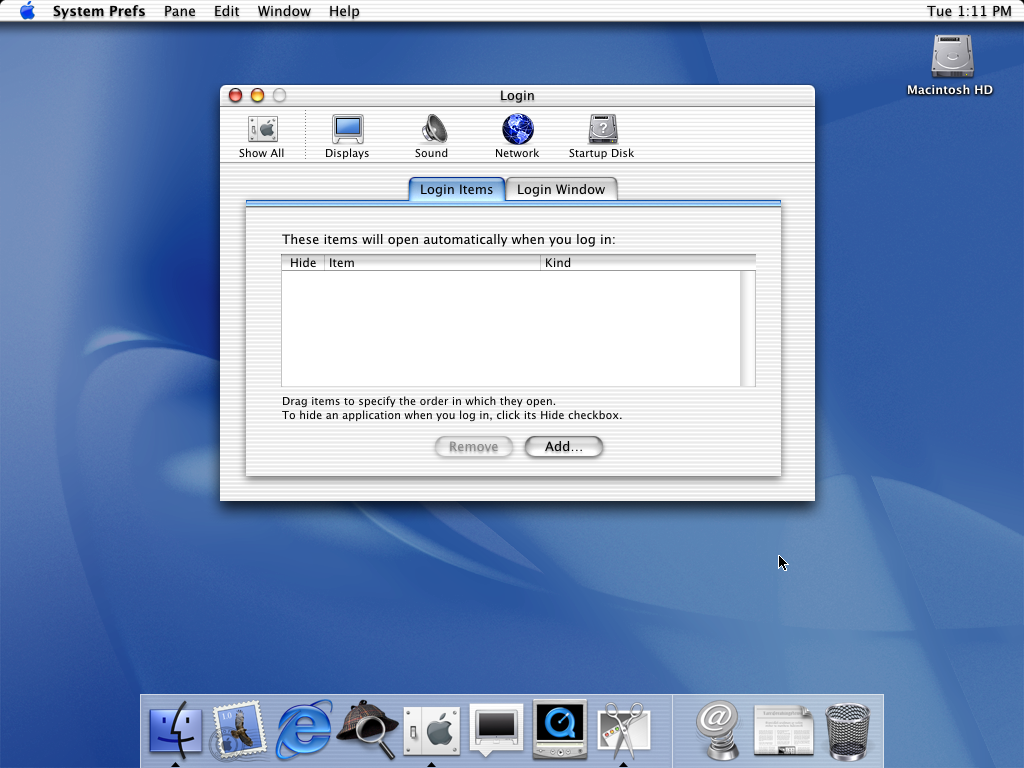Open the Help menu
The width and height of the screenshot is (1024, 768).
[344, 11]
